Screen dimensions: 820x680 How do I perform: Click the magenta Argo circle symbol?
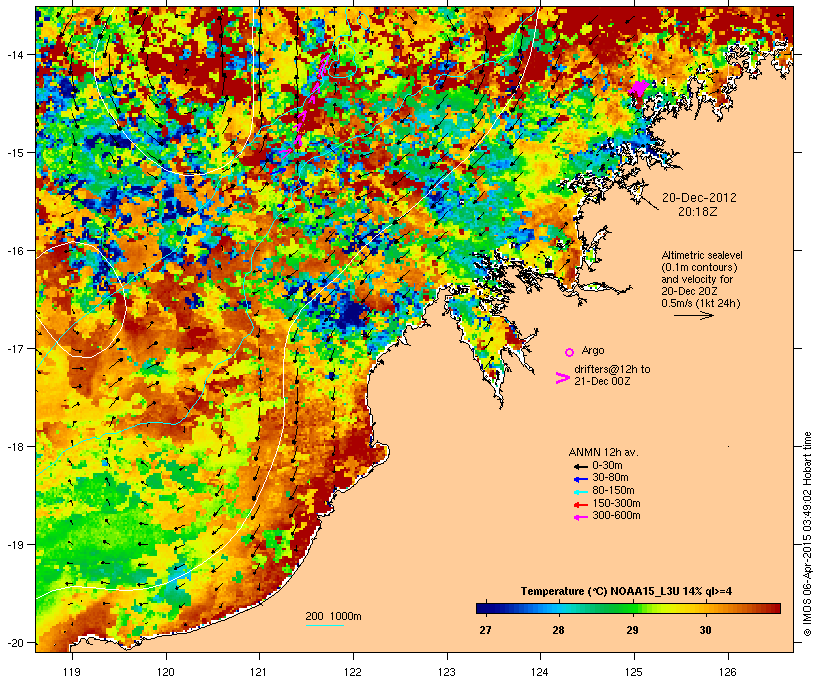570,352
